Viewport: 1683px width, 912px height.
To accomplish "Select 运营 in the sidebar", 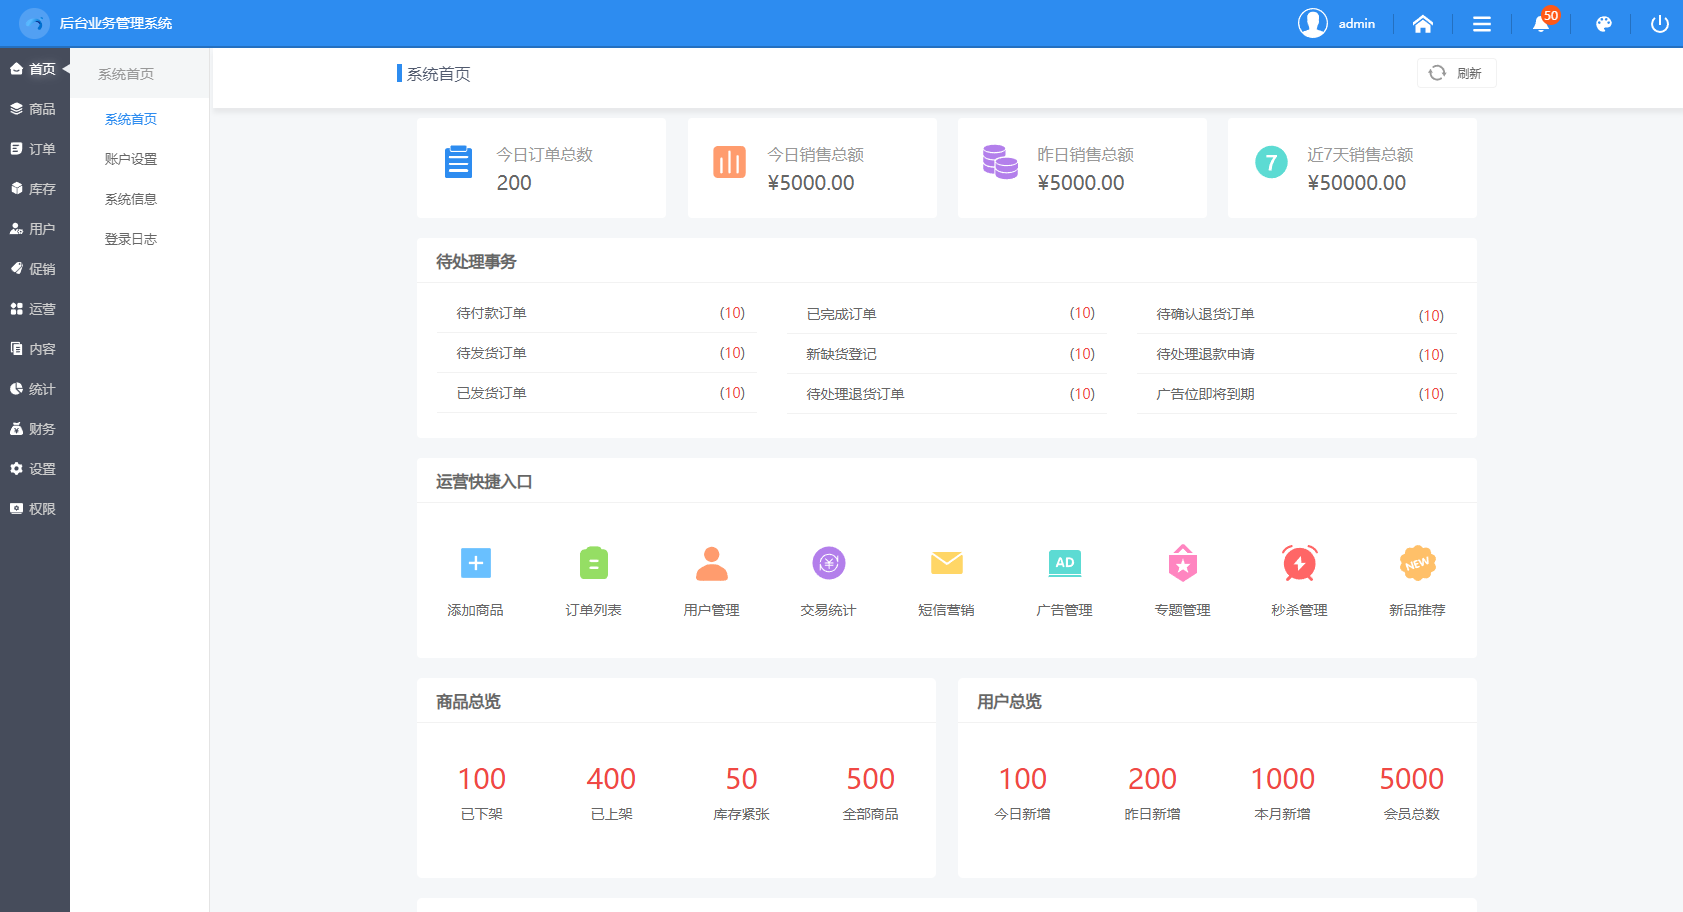I will point(34,309).
